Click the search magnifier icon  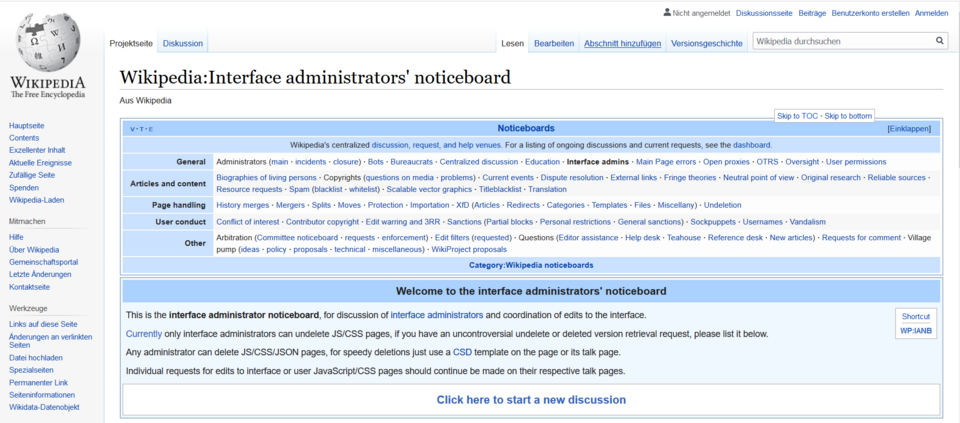coord(940,41)
